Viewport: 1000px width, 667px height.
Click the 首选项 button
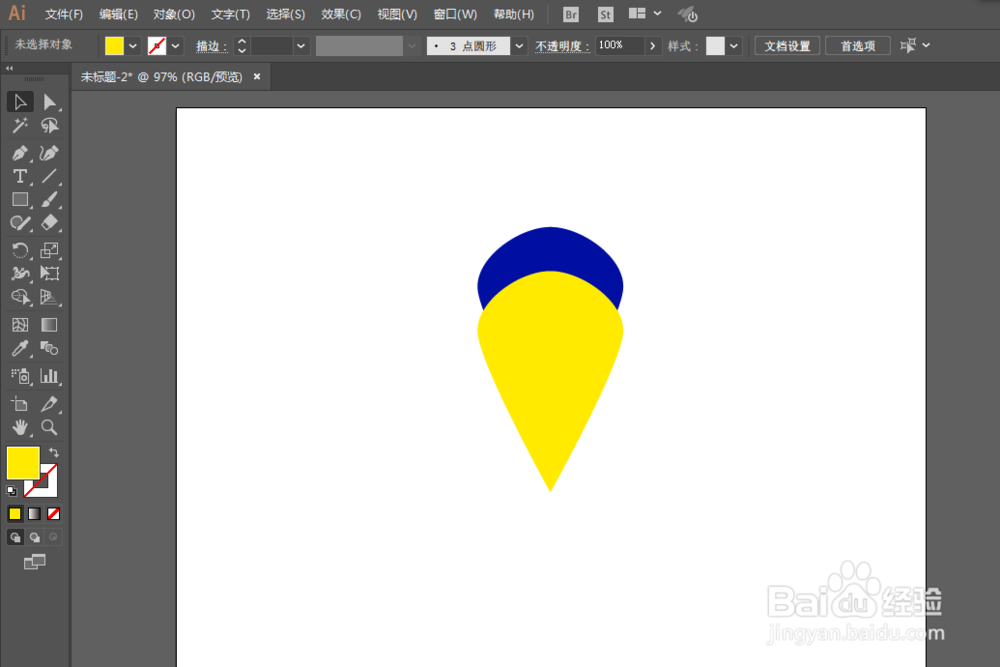click(858, 46)
